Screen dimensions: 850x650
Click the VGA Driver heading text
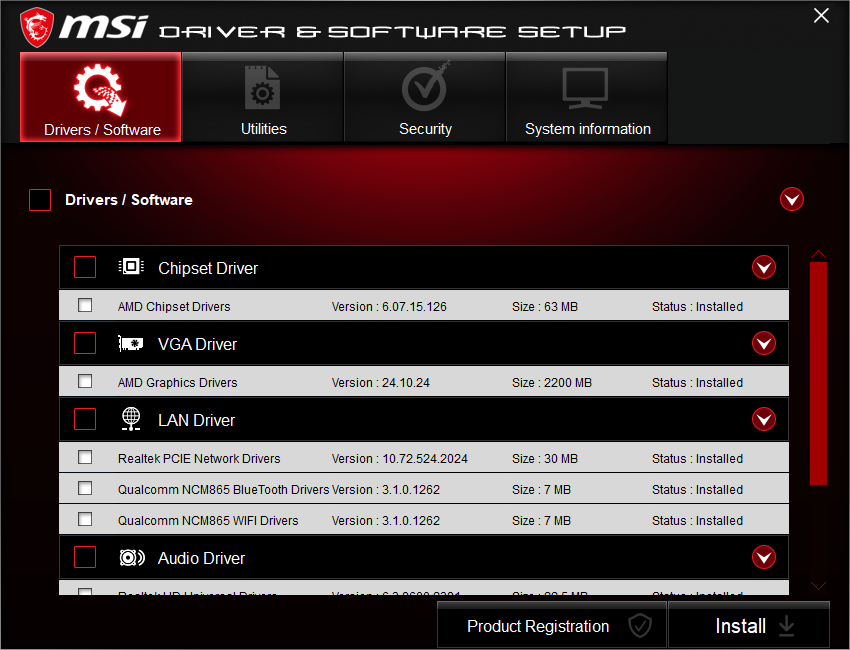(x=197, y=344)
